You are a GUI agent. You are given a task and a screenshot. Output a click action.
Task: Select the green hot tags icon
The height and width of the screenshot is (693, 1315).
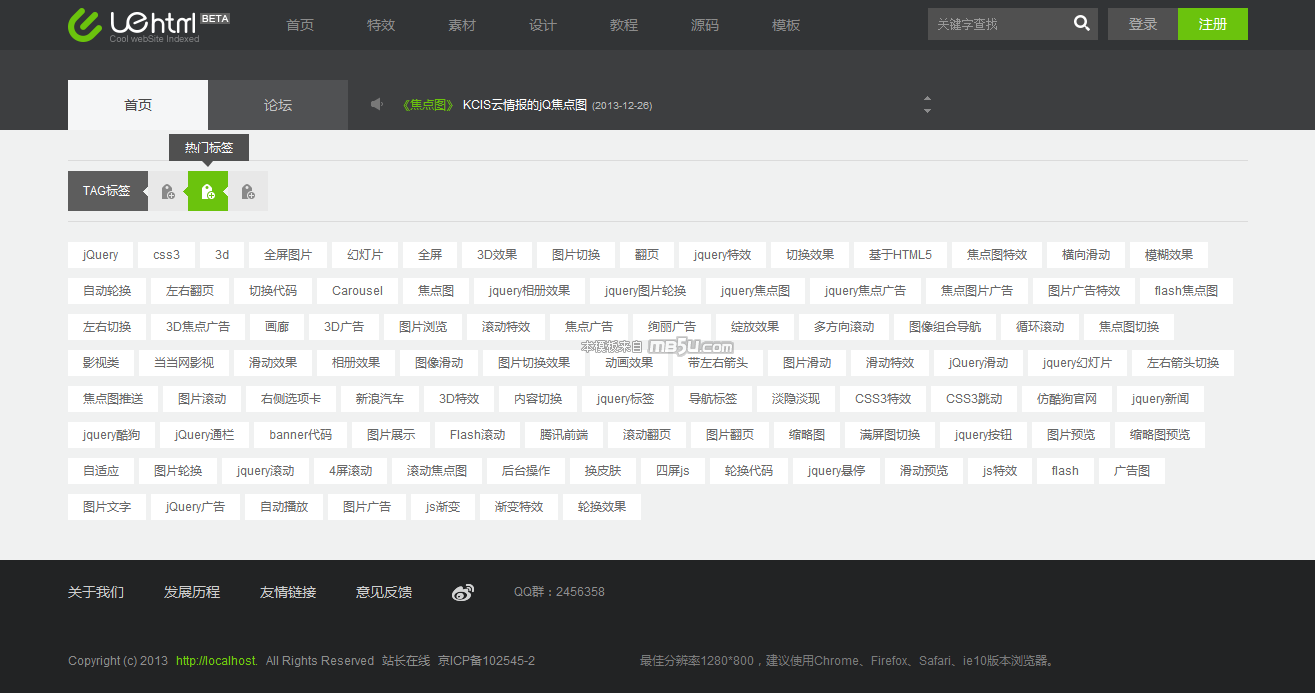208,191
